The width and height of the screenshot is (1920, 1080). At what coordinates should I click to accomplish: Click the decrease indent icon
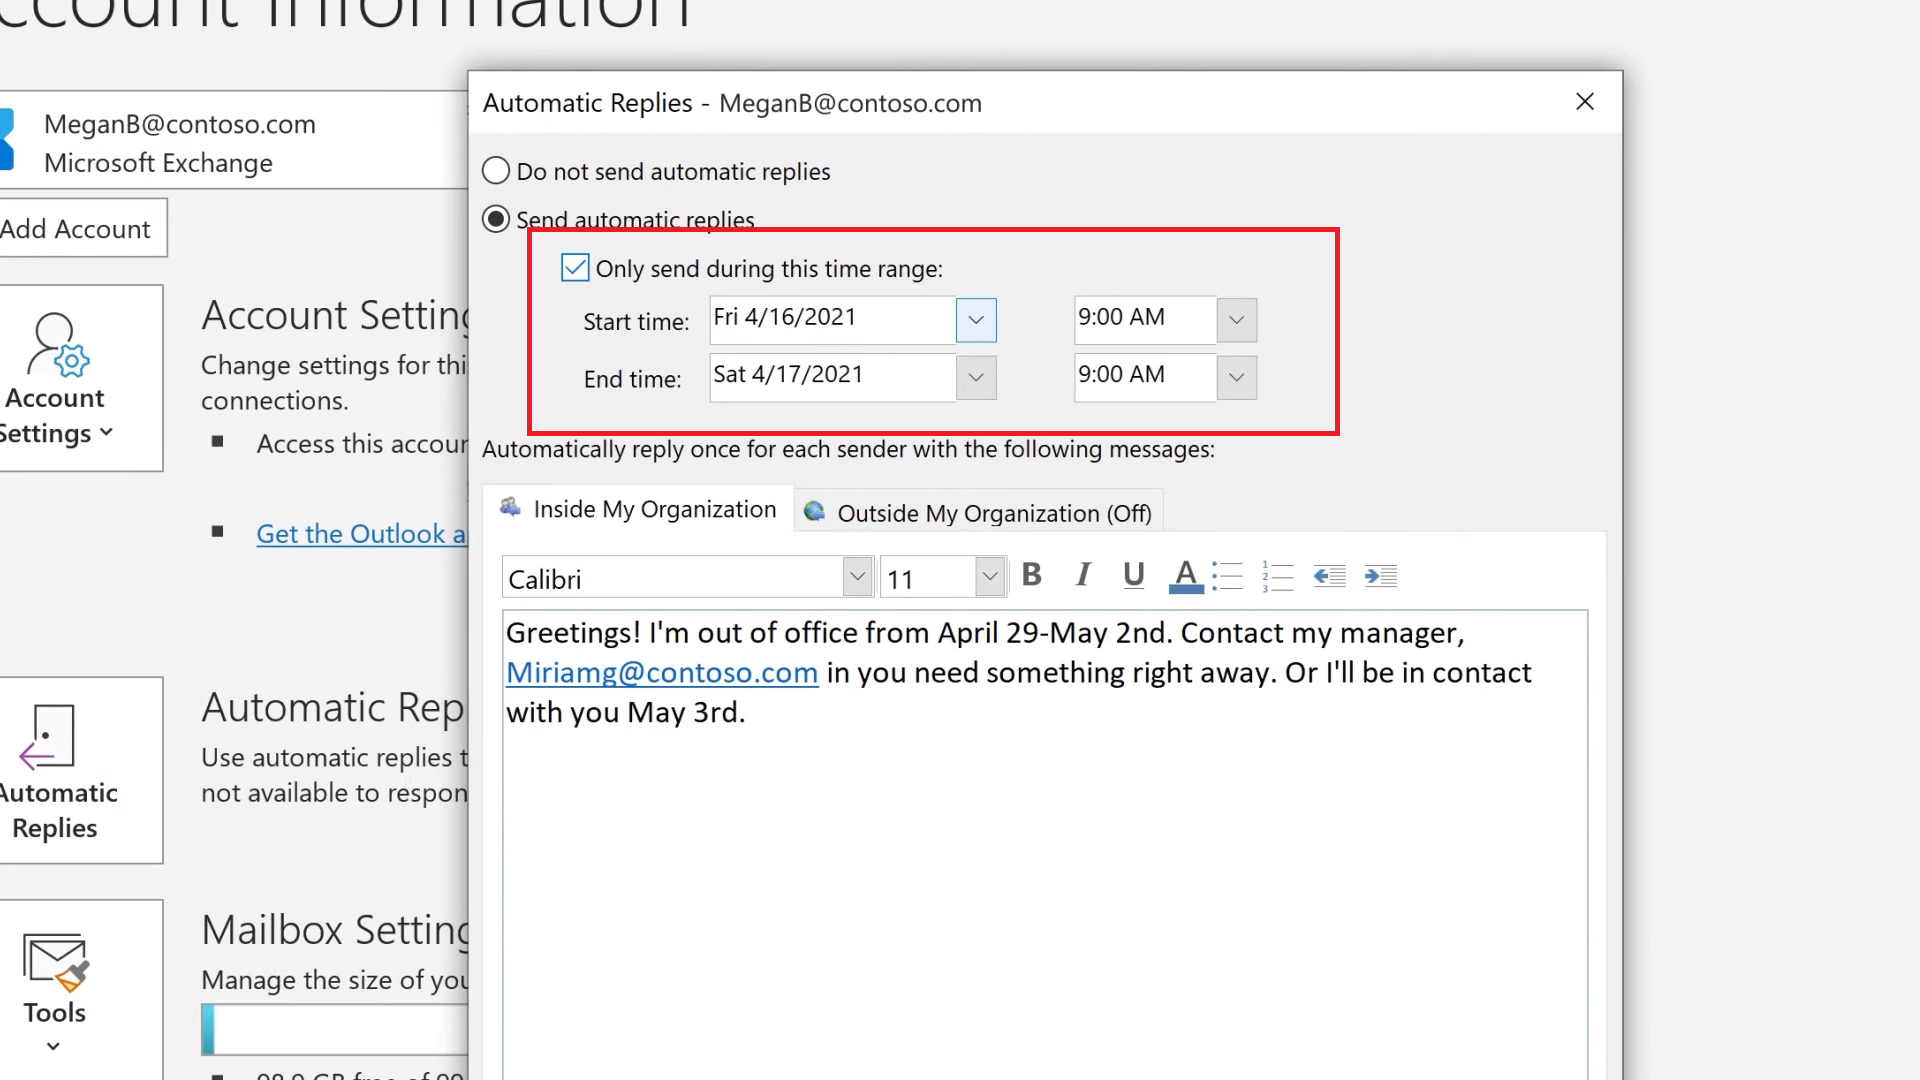(1329, 575)
